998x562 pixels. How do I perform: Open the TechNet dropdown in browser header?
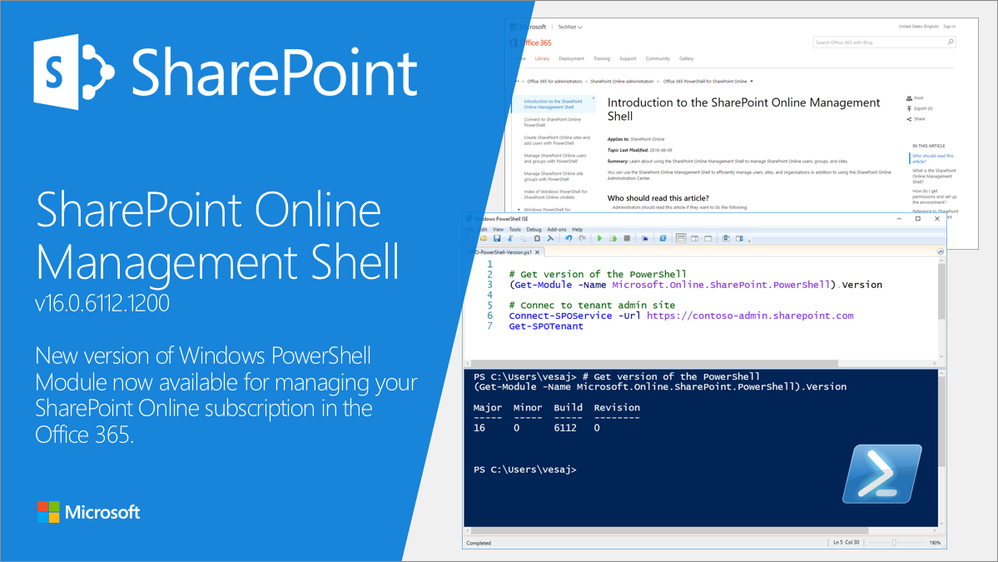(570, 27)
